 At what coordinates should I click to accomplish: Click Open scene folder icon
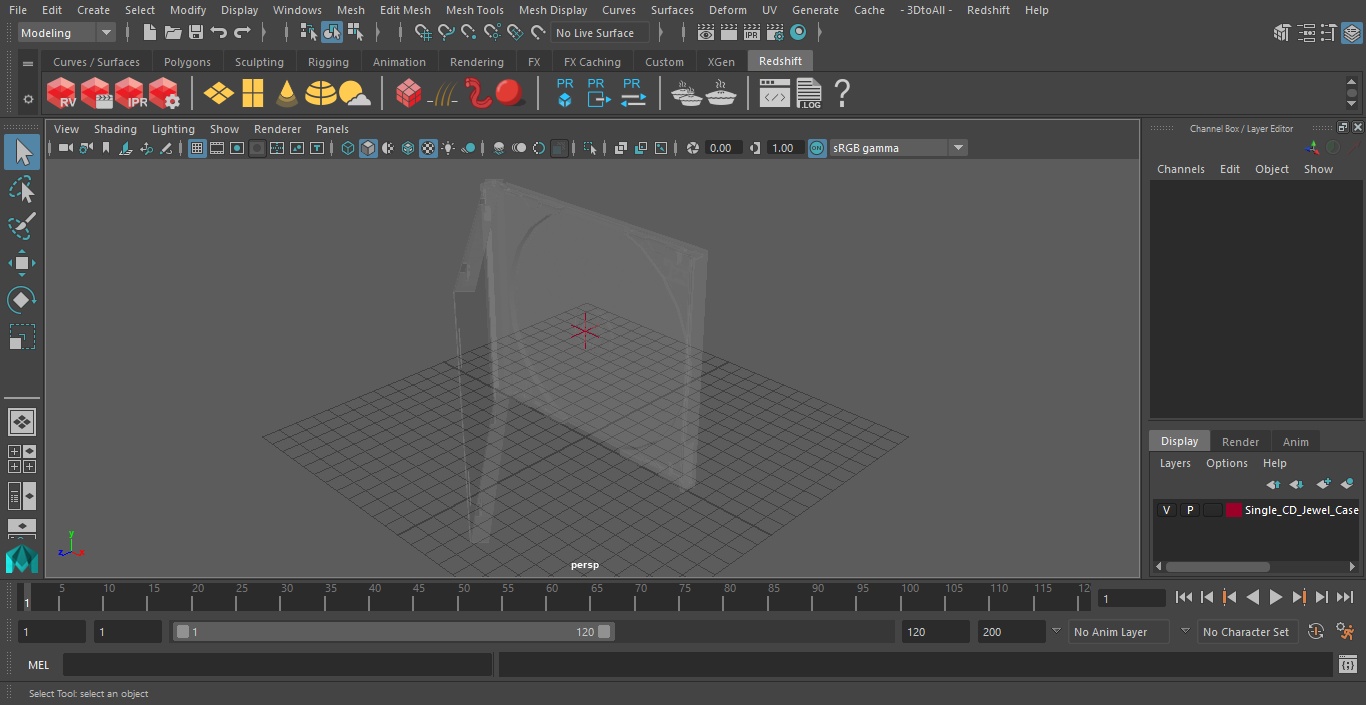click(172, 33)
